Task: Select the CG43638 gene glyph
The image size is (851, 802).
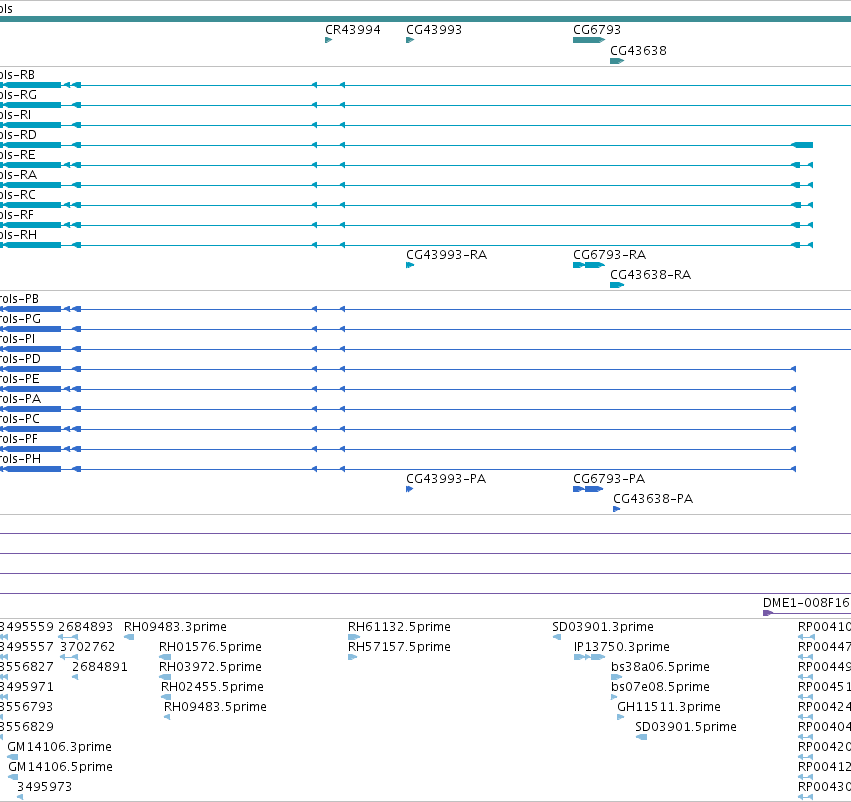Action: pos(617,61)
